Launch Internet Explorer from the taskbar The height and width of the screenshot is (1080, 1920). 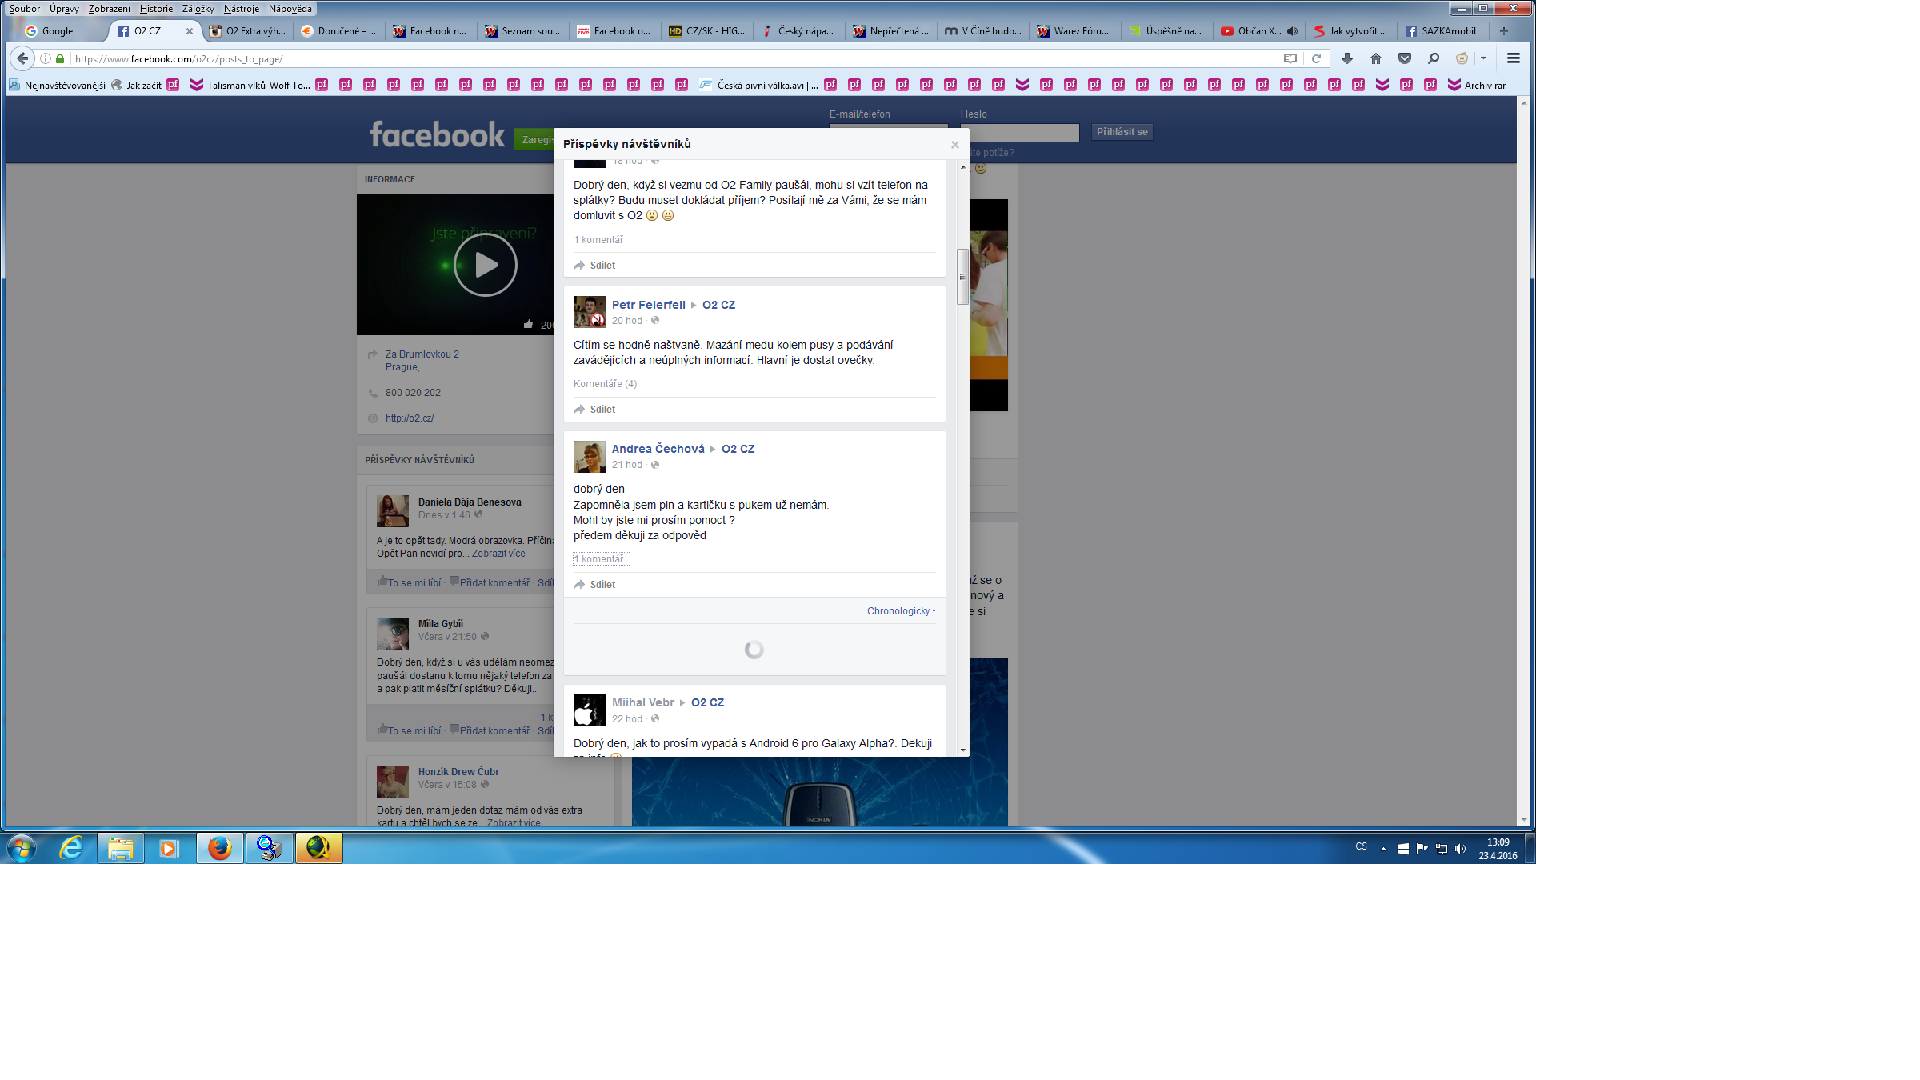pos(71,849)
